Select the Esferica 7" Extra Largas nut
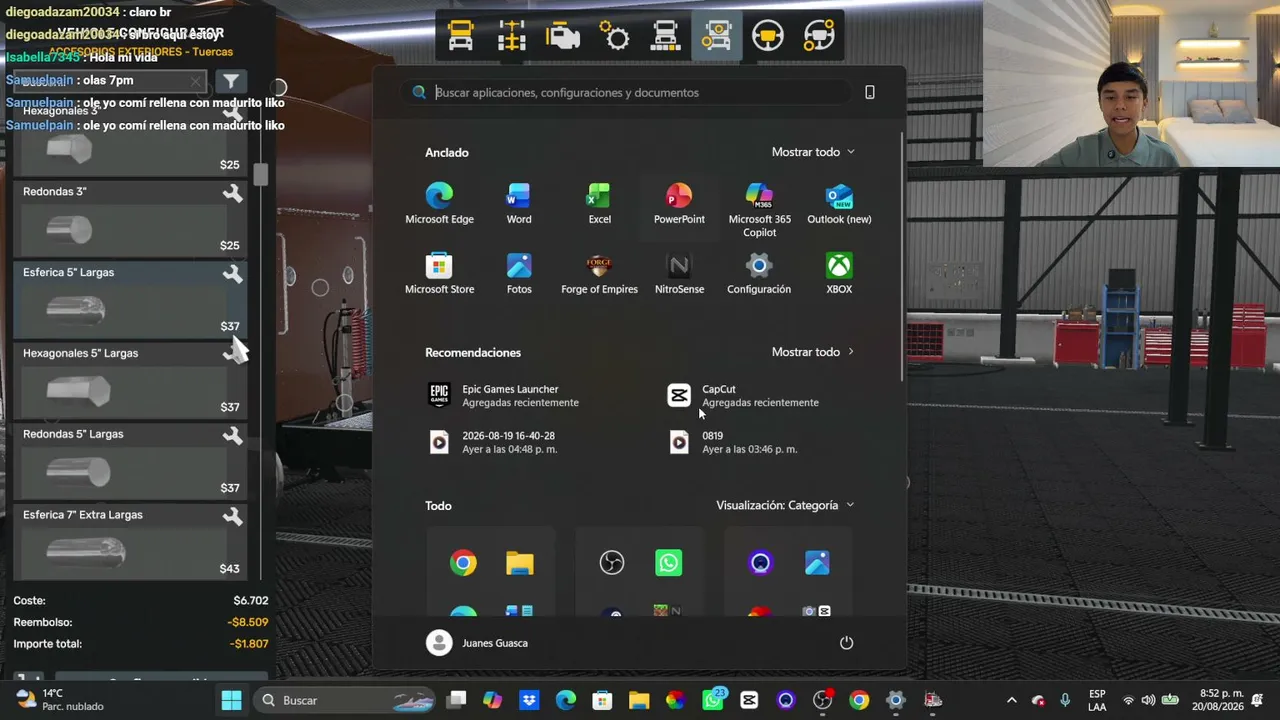This screenshot has height=720, width=1280. [130, 541]
